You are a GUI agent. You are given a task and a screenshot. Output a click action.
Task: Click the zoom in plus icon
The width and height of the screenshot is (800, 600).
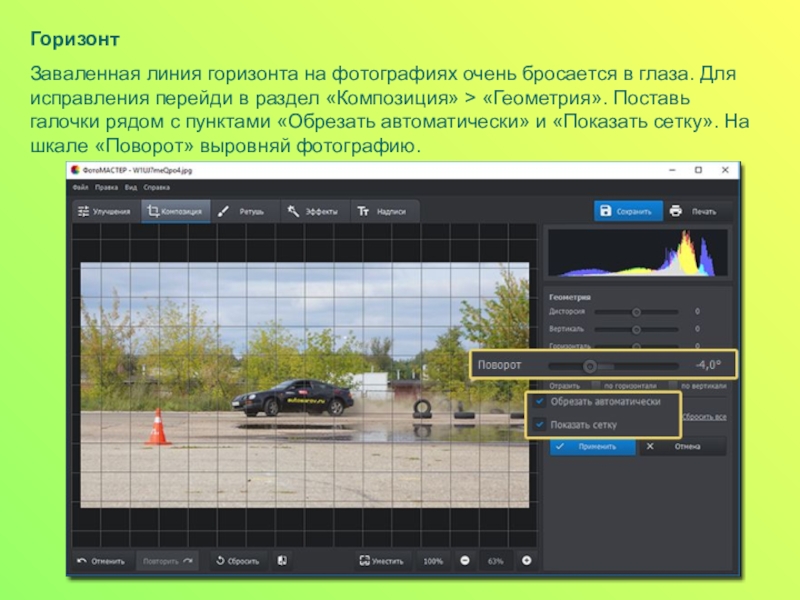(x=527, y=561)
